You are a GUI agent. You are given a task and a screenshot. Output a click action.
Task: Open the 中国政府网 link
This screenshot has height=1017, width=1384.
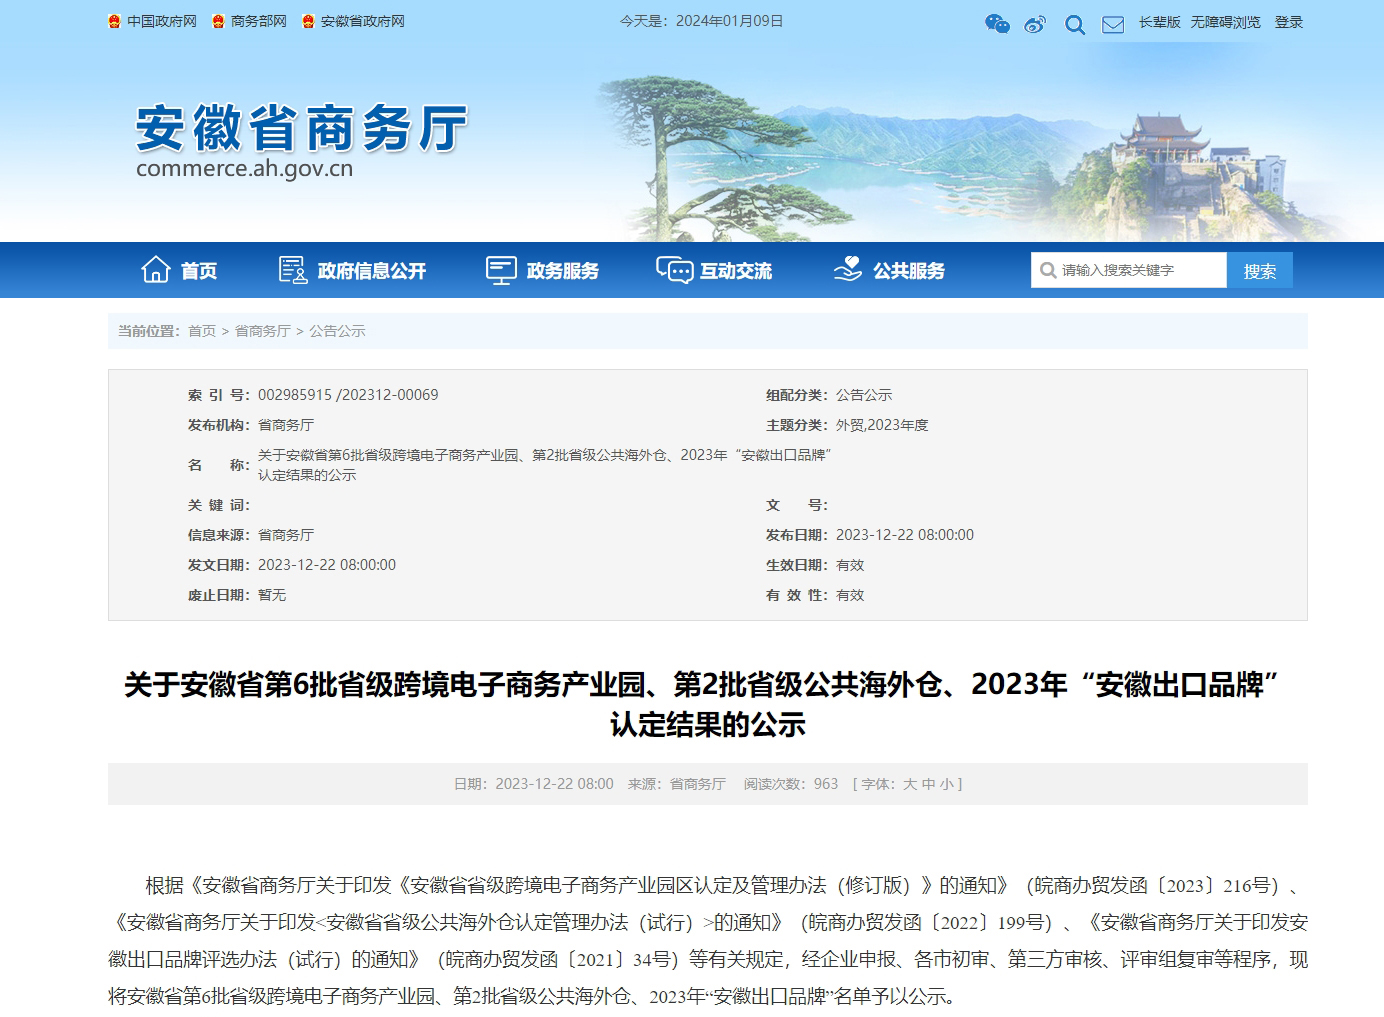161,21
